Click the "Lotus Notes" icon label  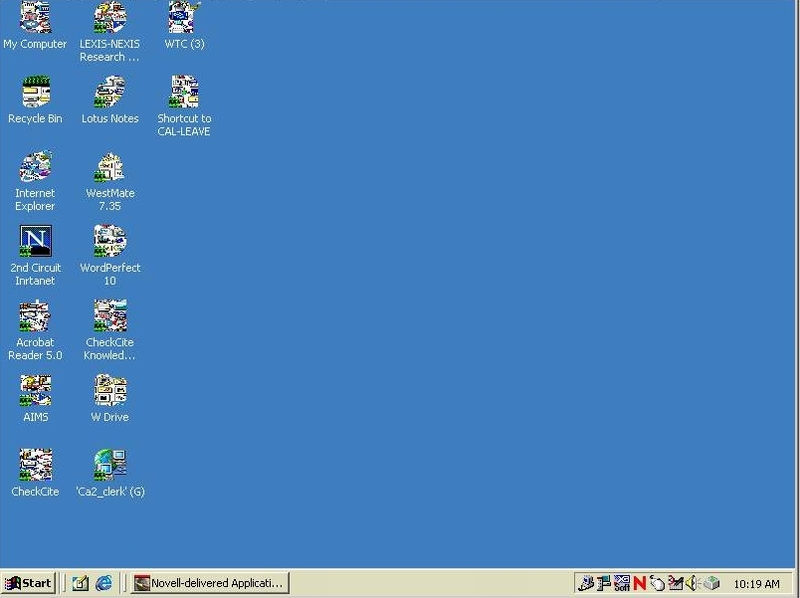pyautogui.click(x=110, y=118)
